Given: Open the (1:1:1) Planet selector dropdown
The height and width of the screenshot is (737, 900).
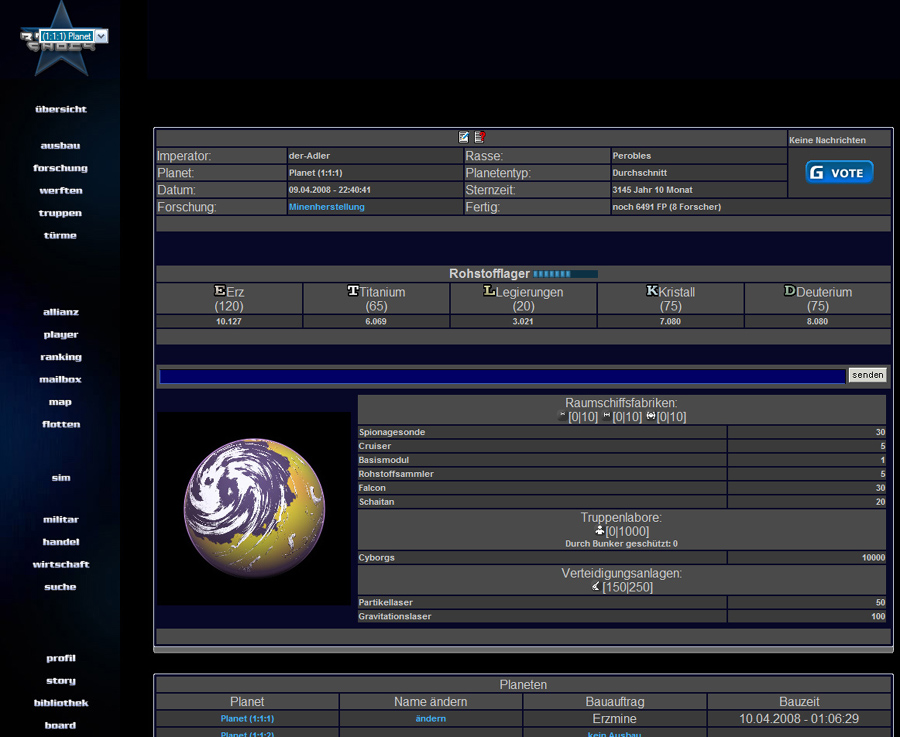Looking at the screenshot, I should [70, 36].
